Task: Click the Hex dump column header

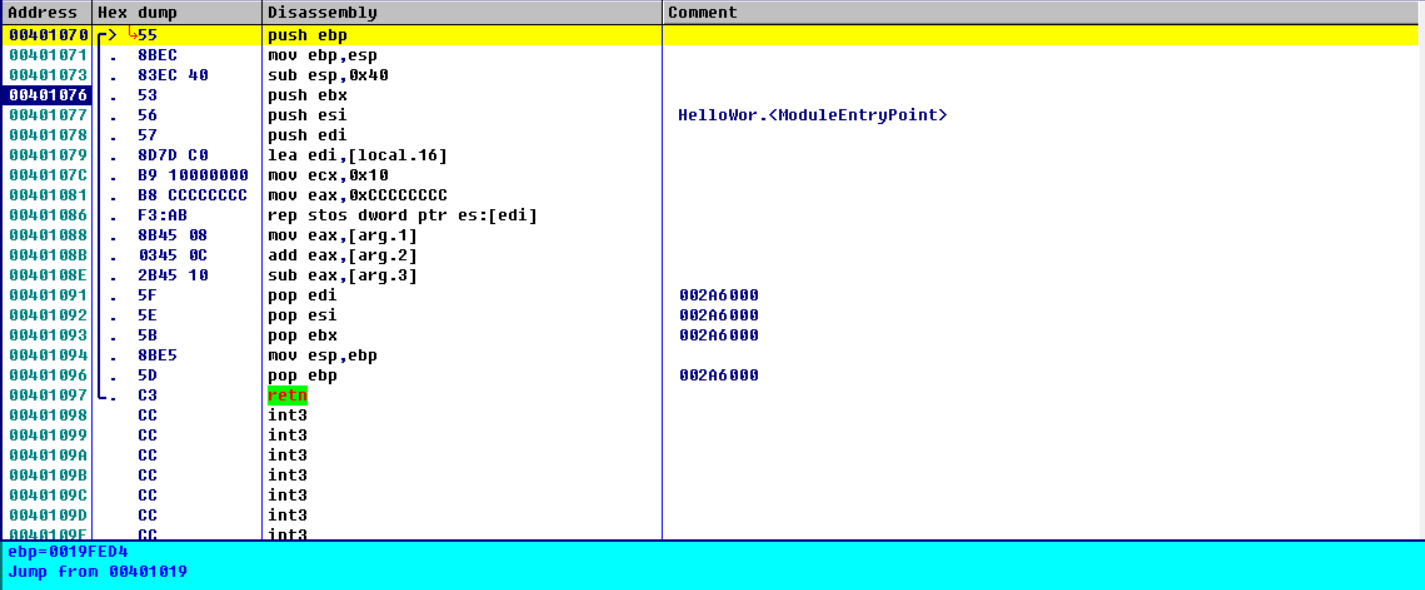Action: [137, 12]
